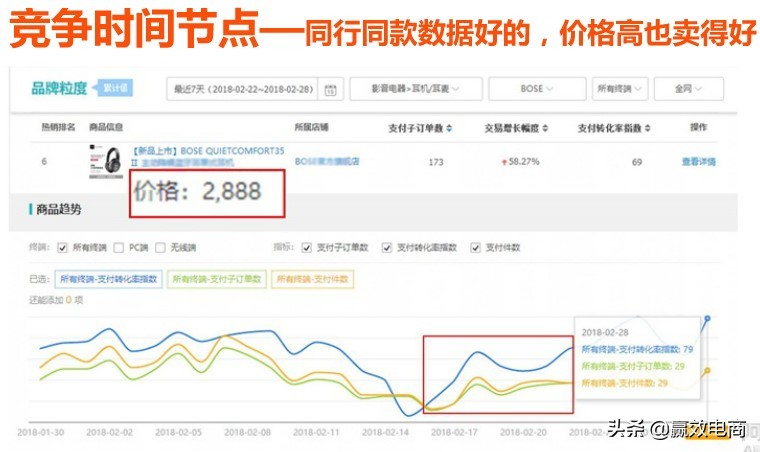Uncheck the 支付子订单数 indicator checkbox
This screenshot has width=760, height=452.
306,248
